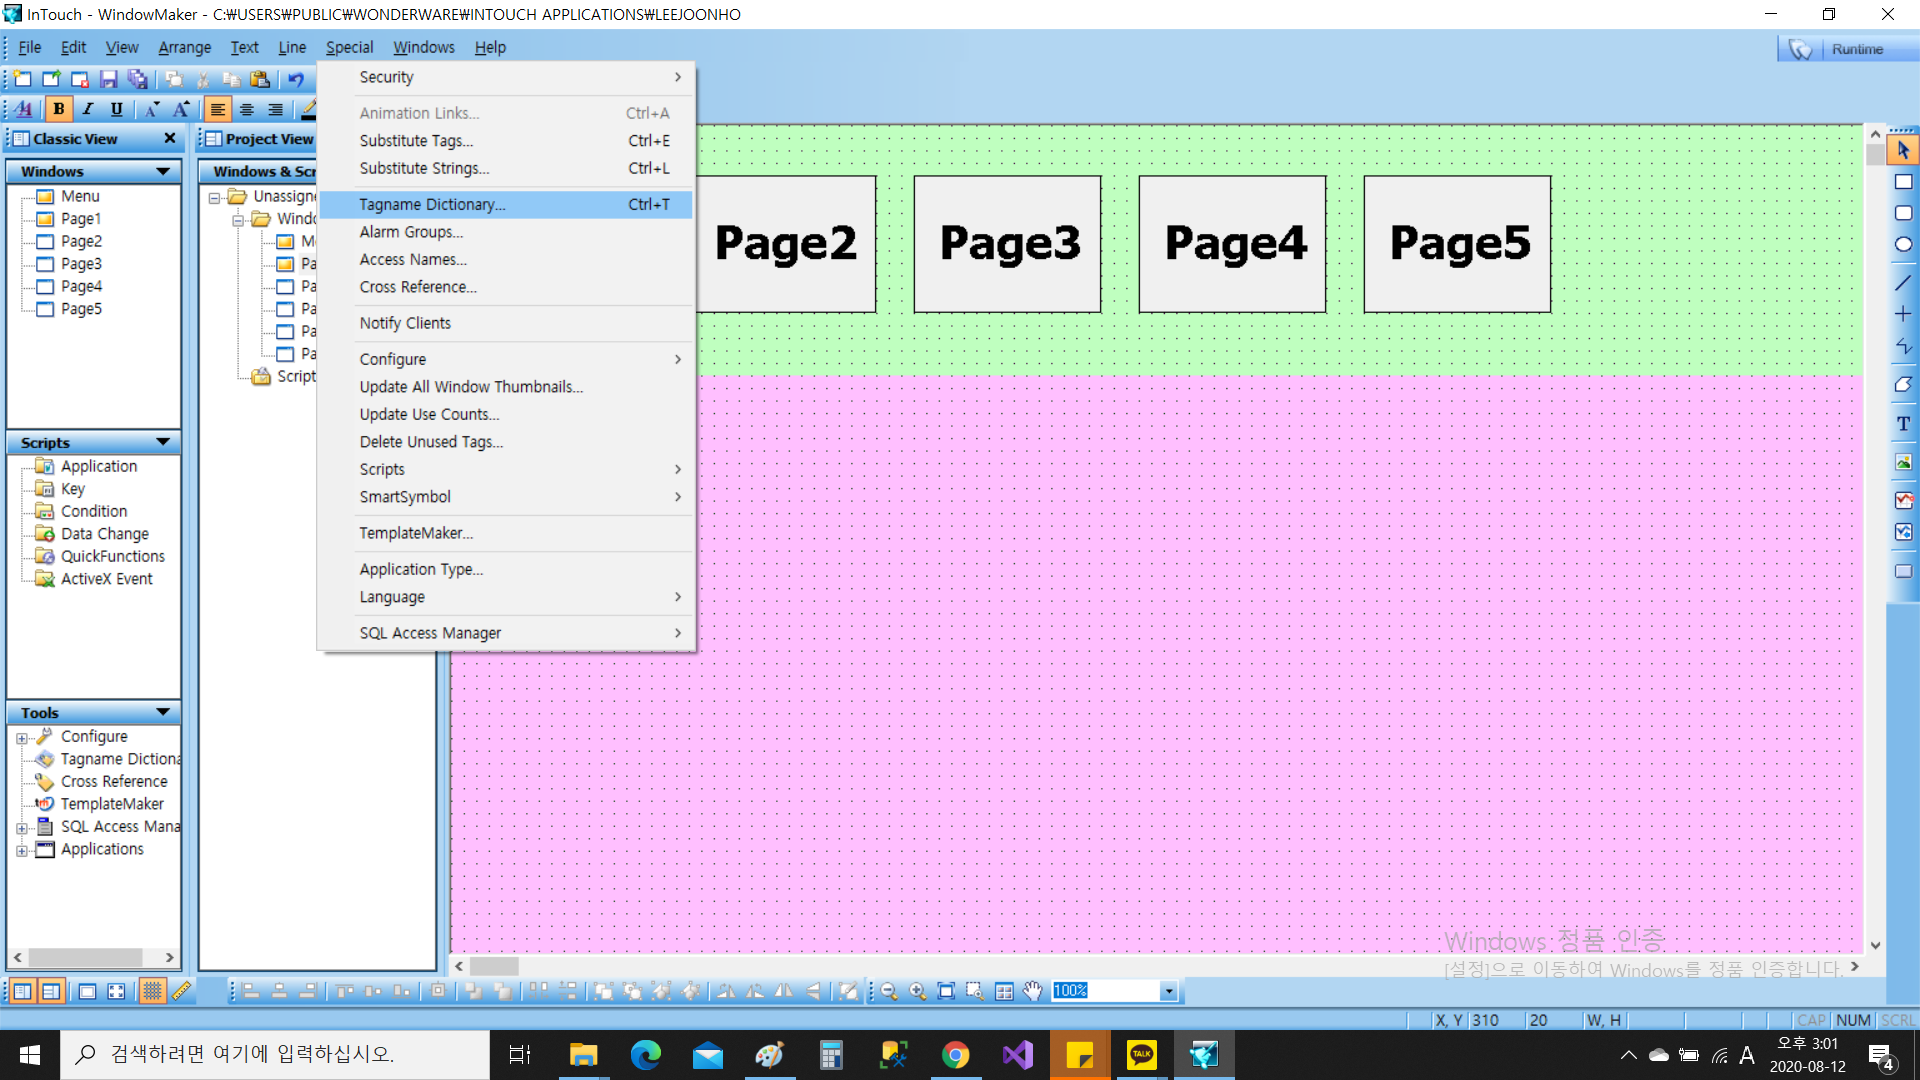Toggle Classic View panel visibility button

(x=22, y=991)
